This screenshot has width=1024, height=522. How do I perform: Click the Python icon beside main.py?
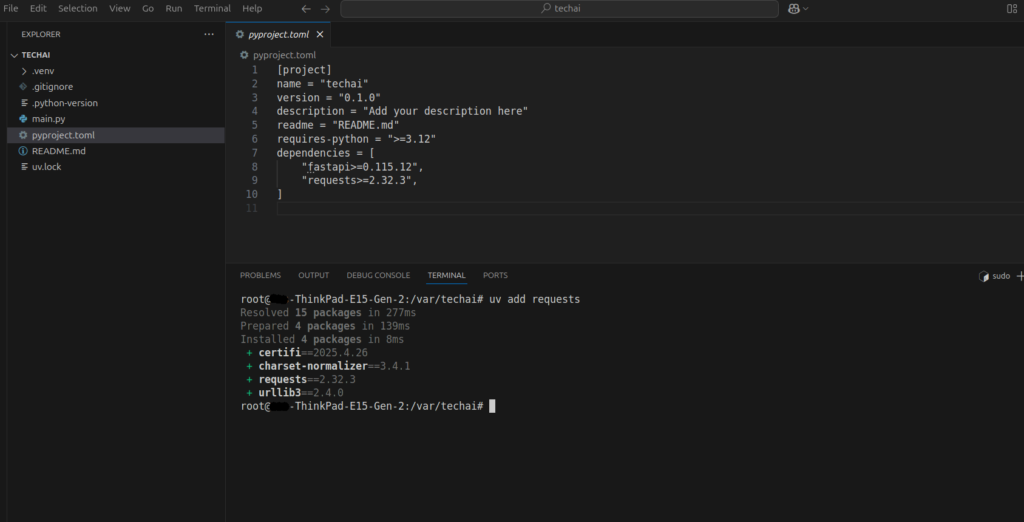coord(24,119)
